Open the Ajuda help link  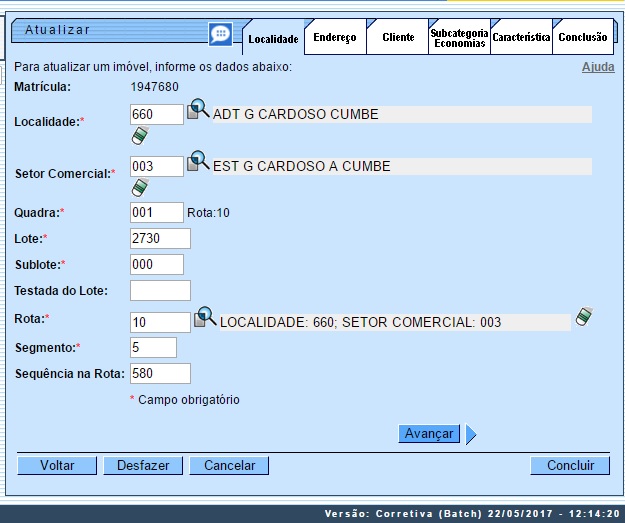point(598,67)
